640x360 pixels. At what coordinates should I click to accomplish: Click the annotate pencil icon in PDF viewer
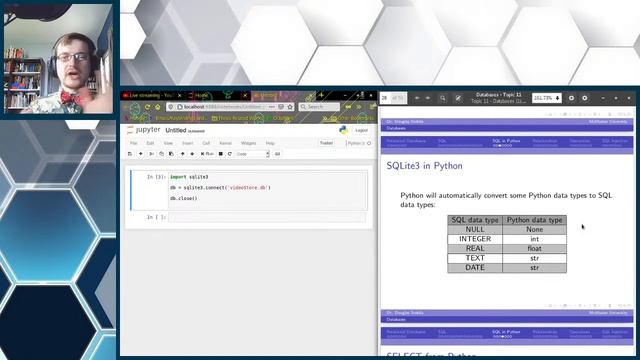[458, 98]
